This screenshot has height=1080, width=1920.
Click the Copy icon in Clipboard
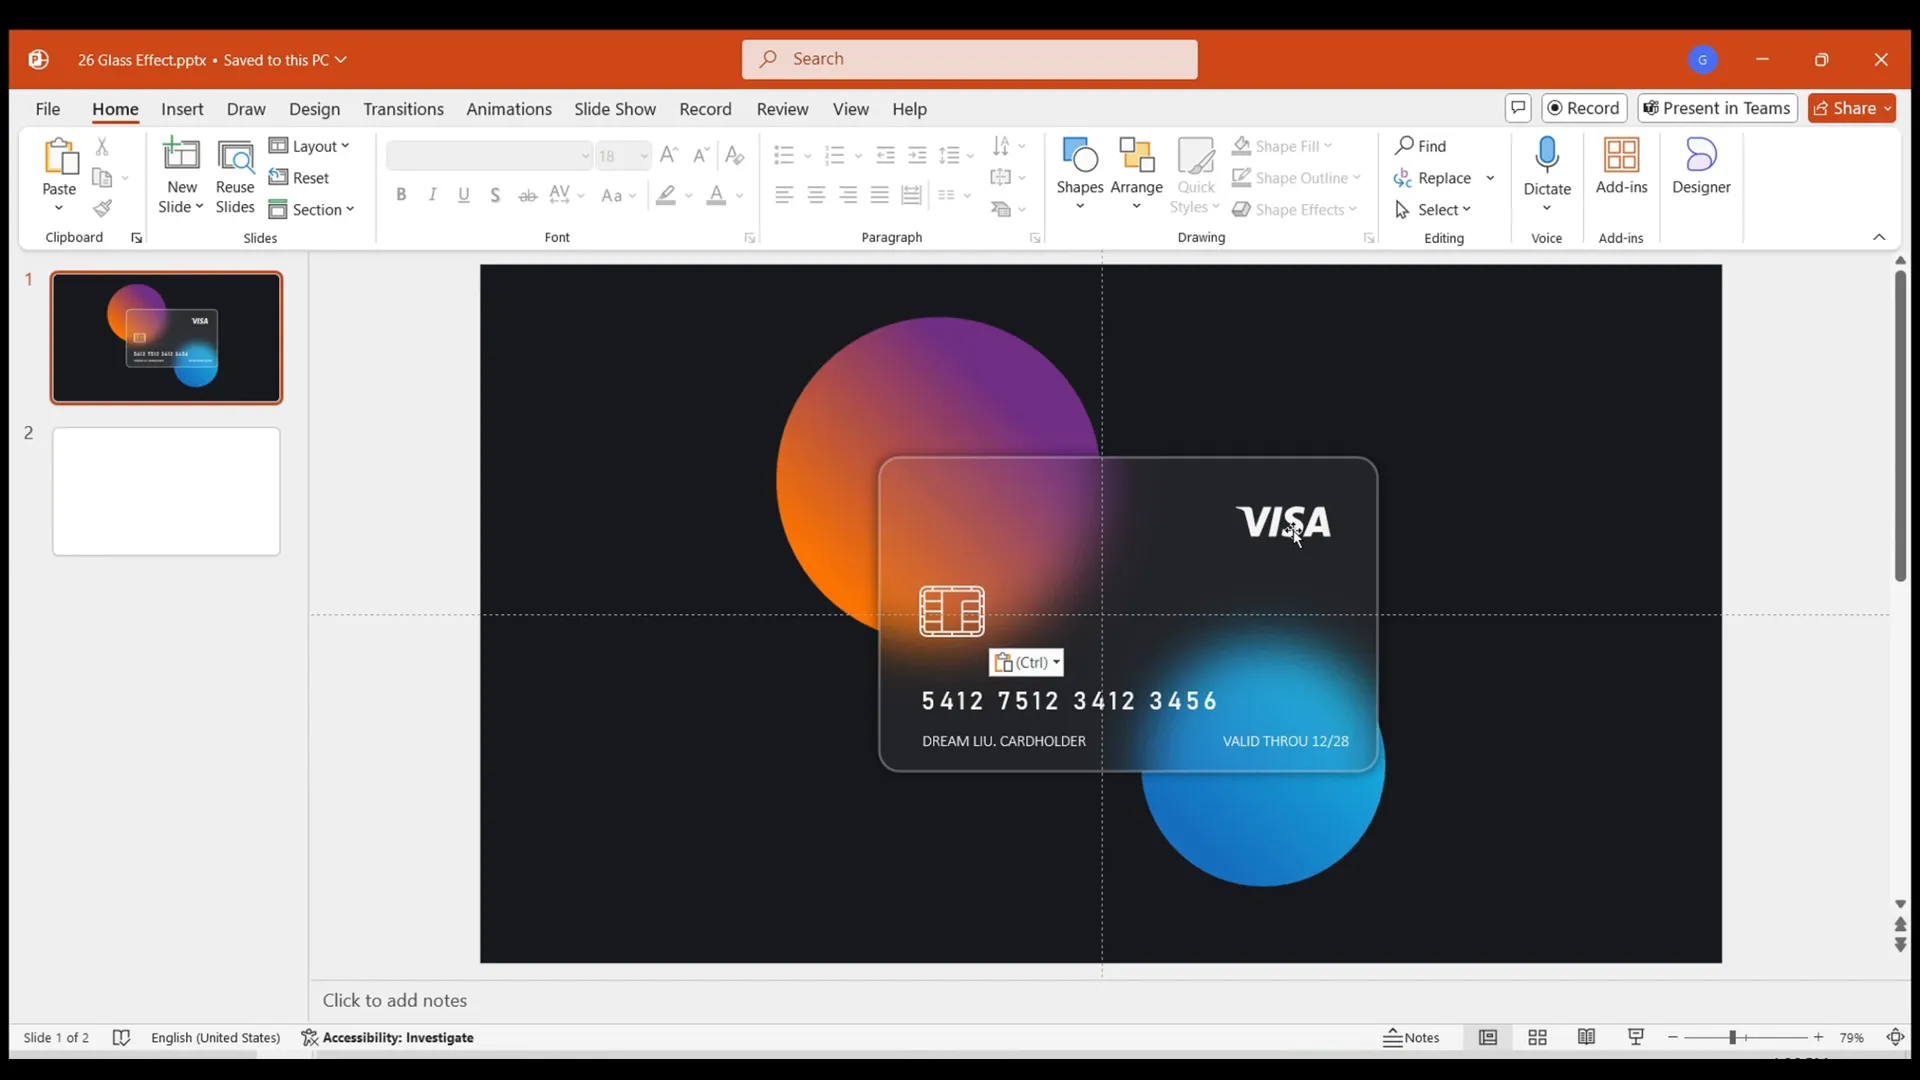(x=102, y=178)
